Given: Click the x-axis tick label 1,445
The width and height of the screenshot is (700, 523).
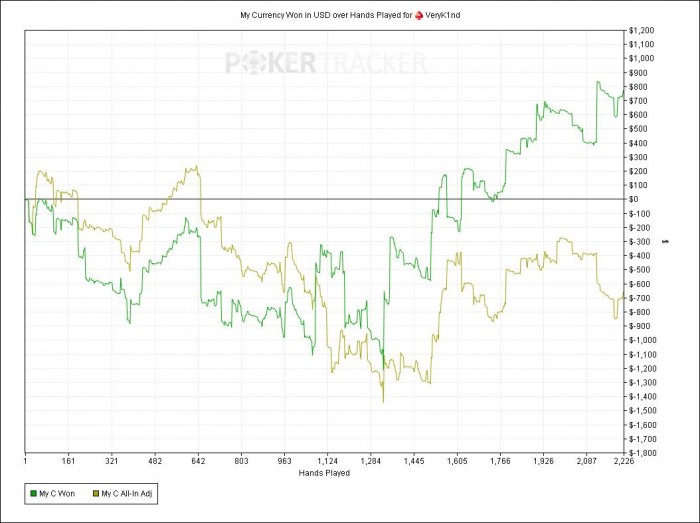Looking at the screenshot, I should click(414, 461).
